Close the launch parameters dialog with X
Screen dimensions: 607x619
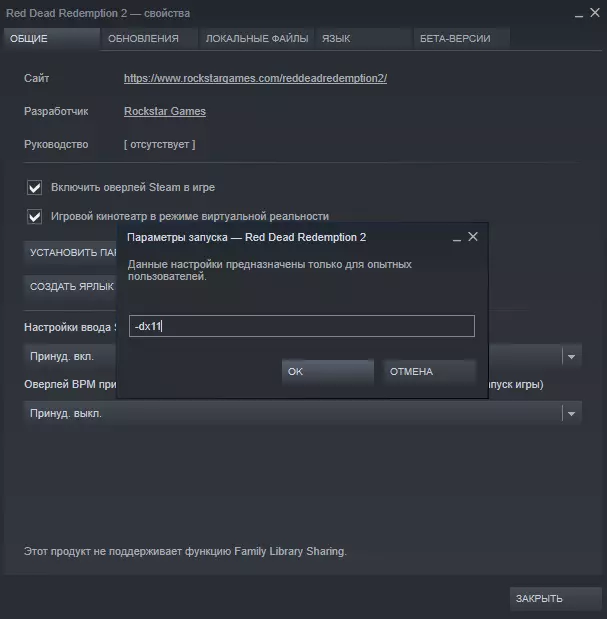[473, 236]
